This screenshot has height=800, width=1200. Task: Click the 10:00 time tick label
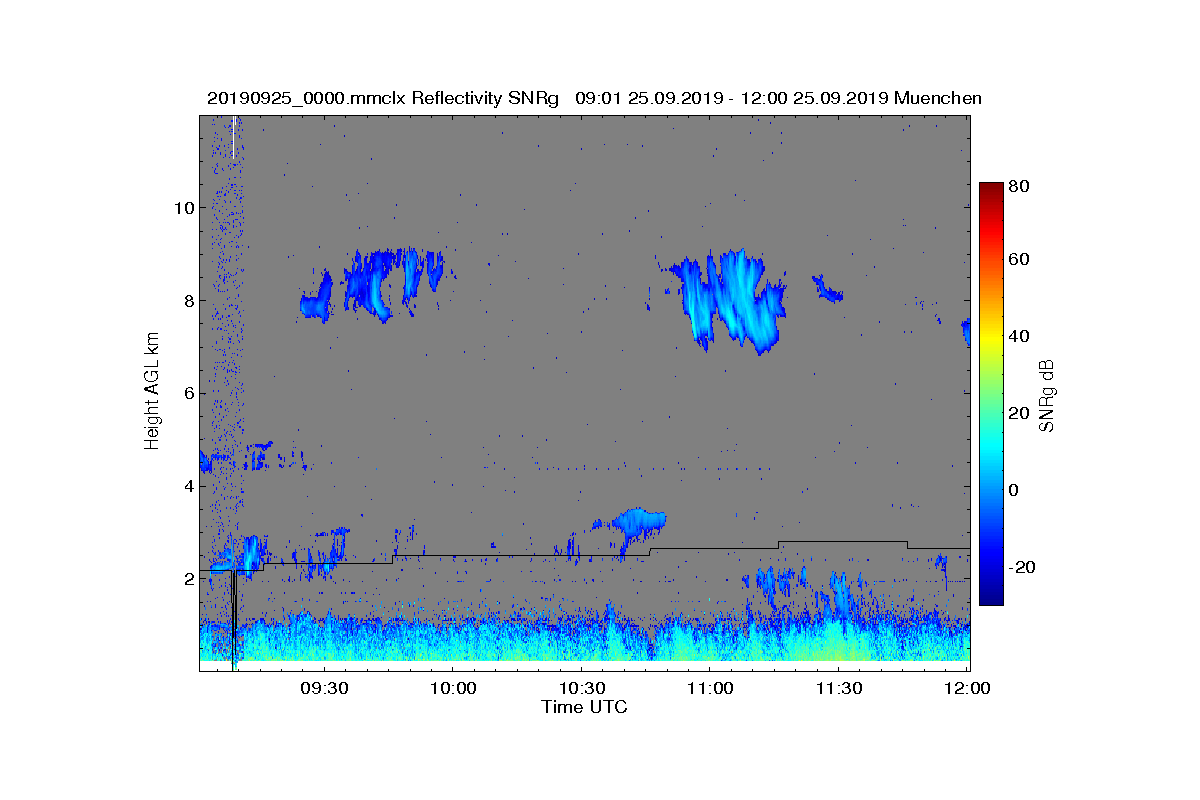pyautogui.click(x=453, y=688)
